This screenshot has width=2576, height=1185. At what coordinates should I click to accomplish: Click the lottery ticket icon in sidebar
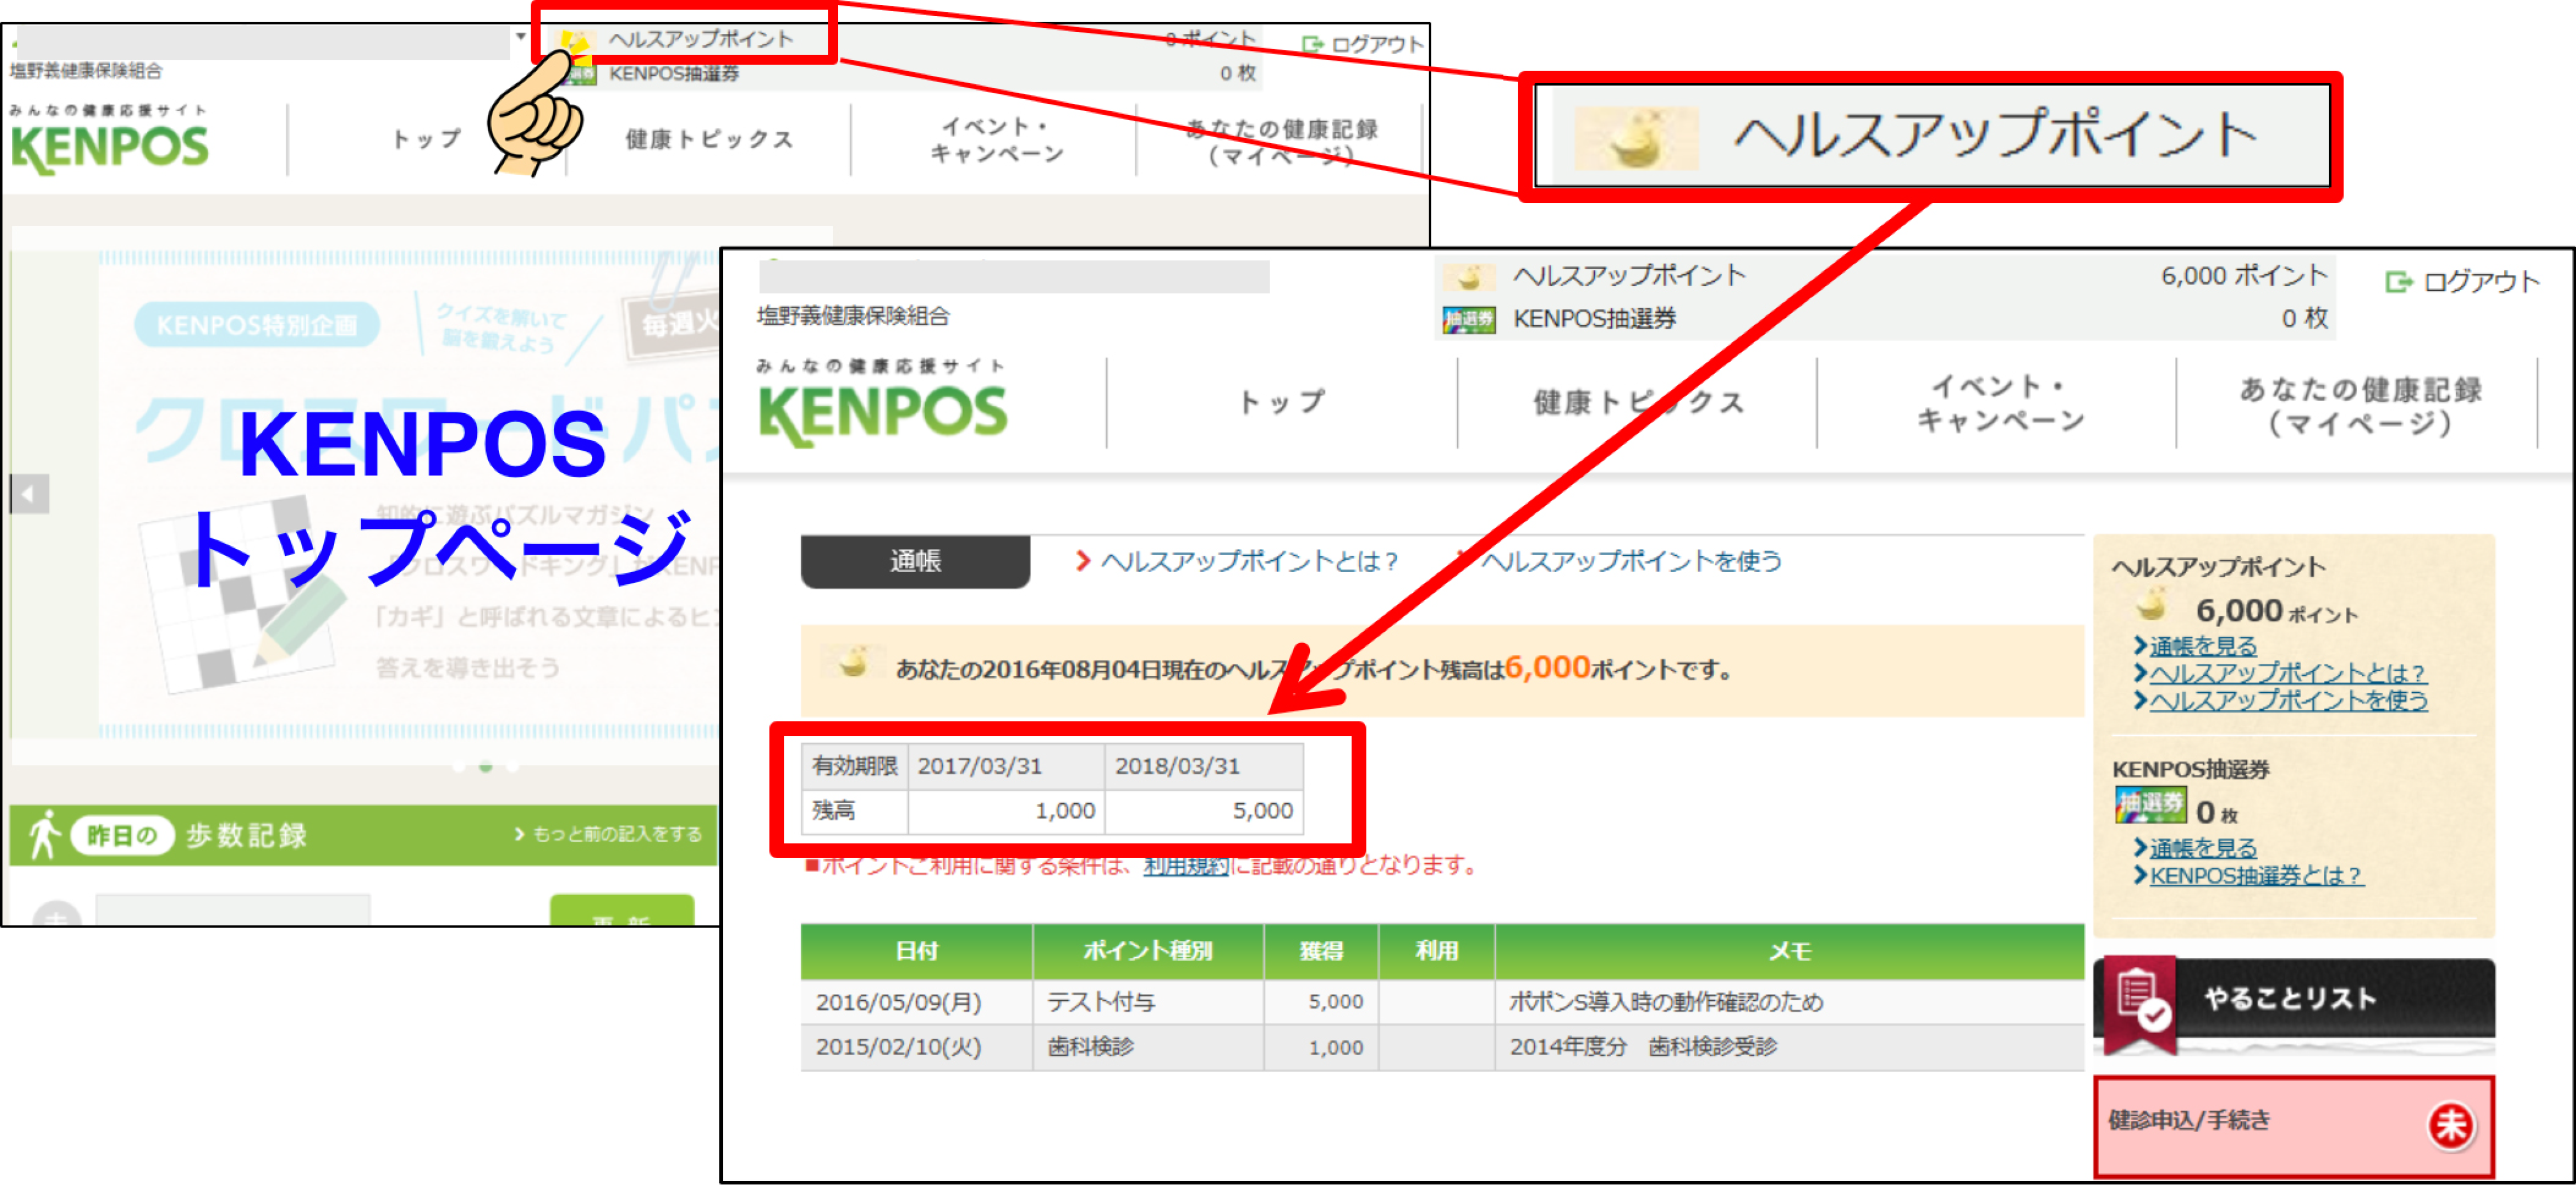coord(2150,805)
